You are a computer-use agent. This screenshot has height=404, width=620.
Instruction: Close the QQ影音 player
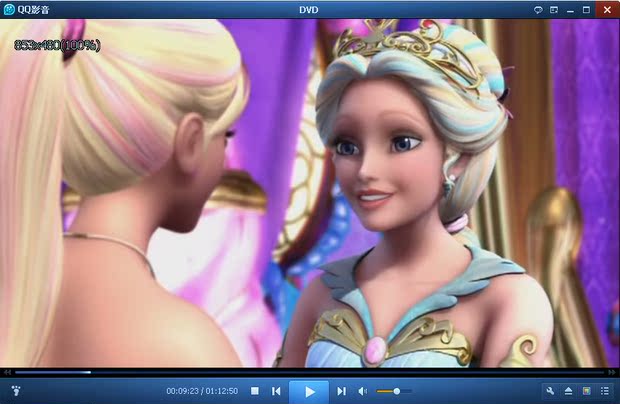[x=607, y=9]
